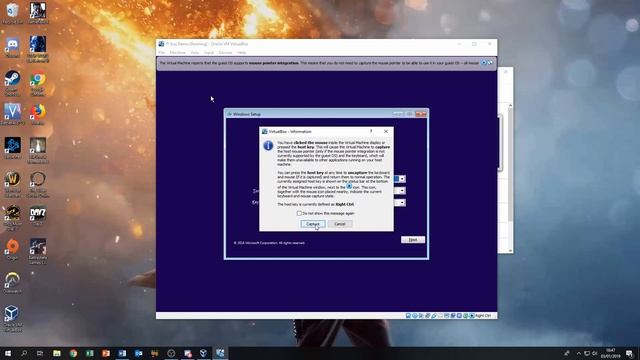Click the question mark help button in Information dialog
This screenshot has height=360, width=640.
(x=371, y=131)
